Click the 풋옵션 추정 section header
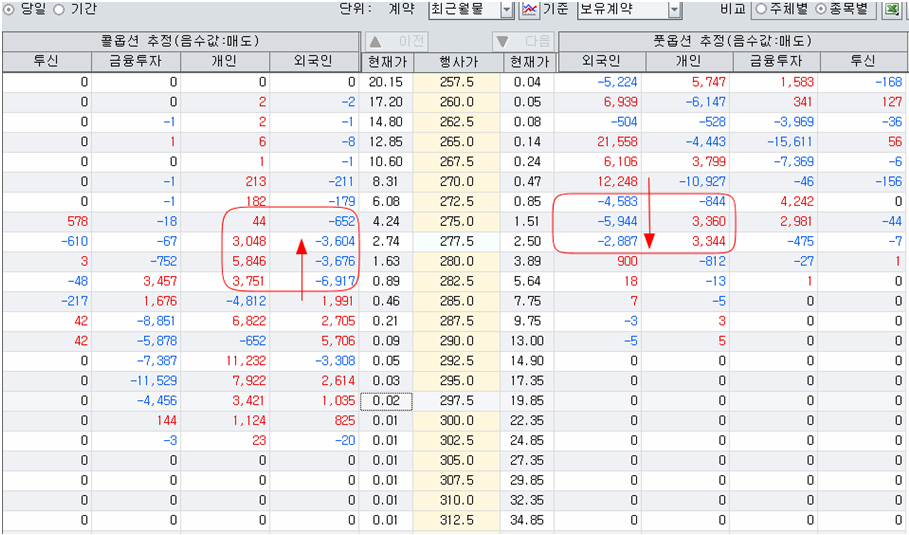The height and width of the screenshot is (535, 909). click(732, 42)
